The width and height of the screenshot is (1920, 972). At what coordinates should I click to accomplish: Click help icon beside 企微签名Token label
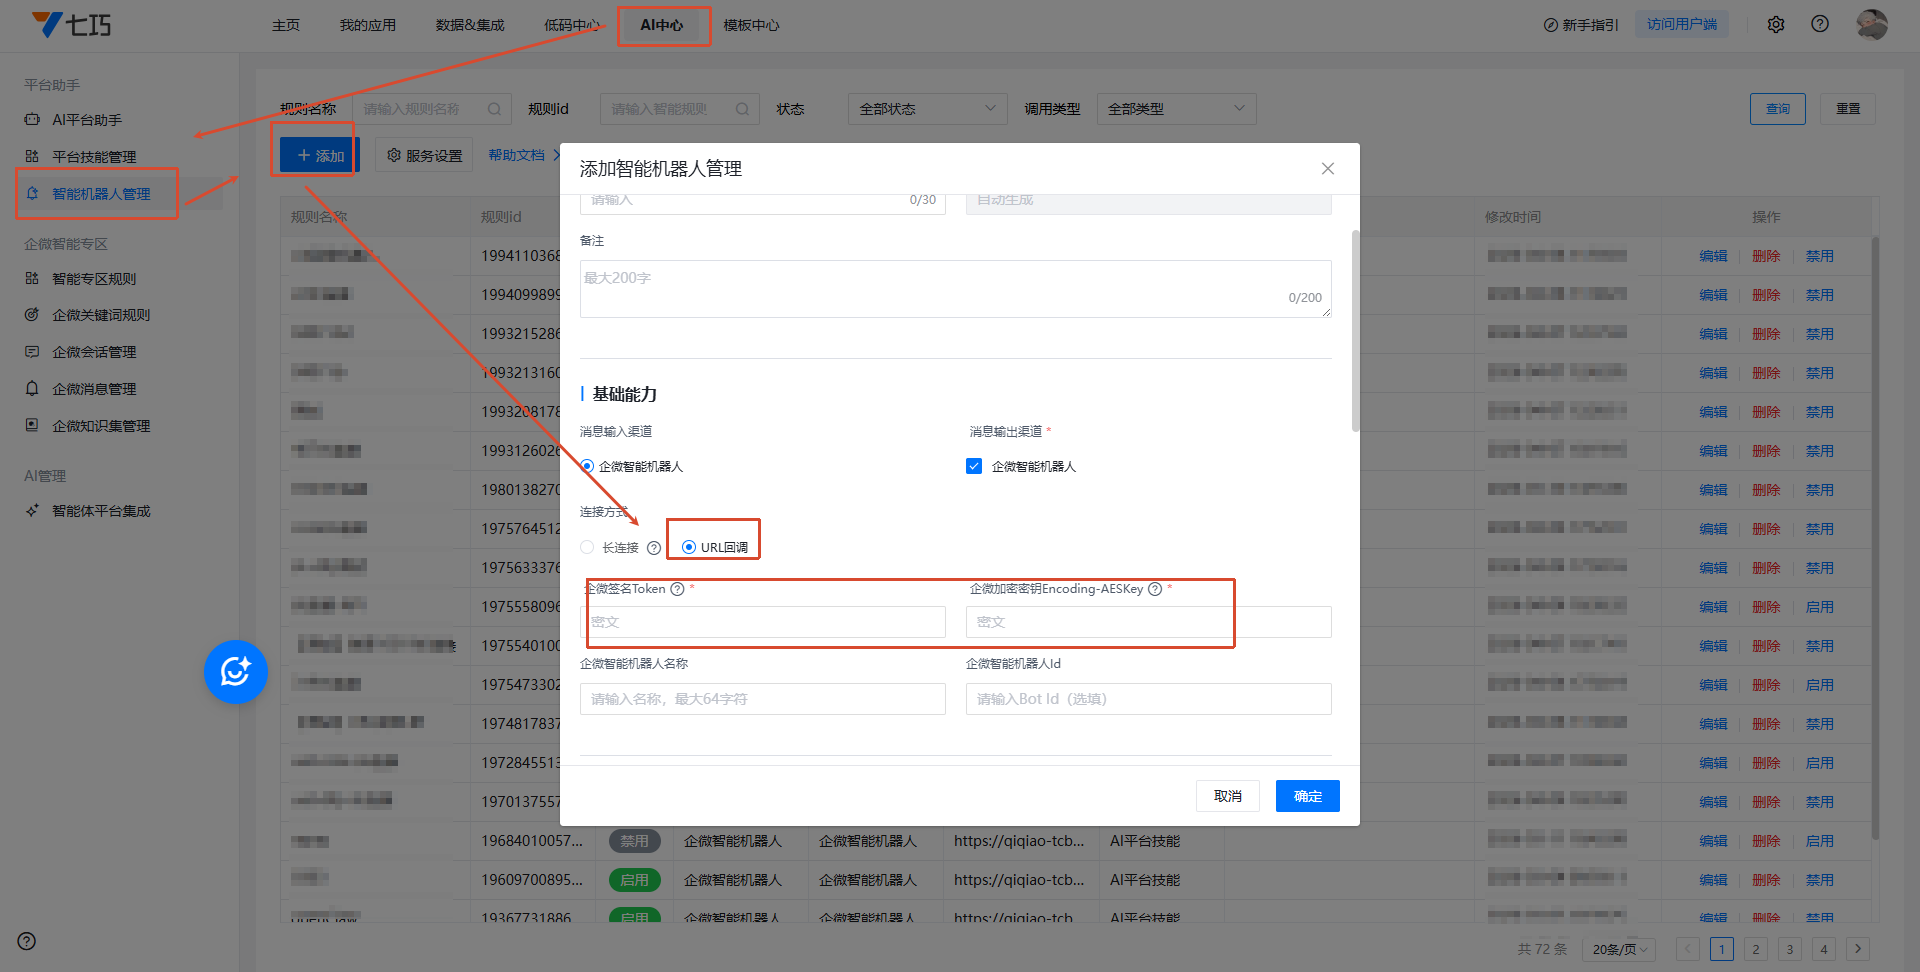(677, 589)
